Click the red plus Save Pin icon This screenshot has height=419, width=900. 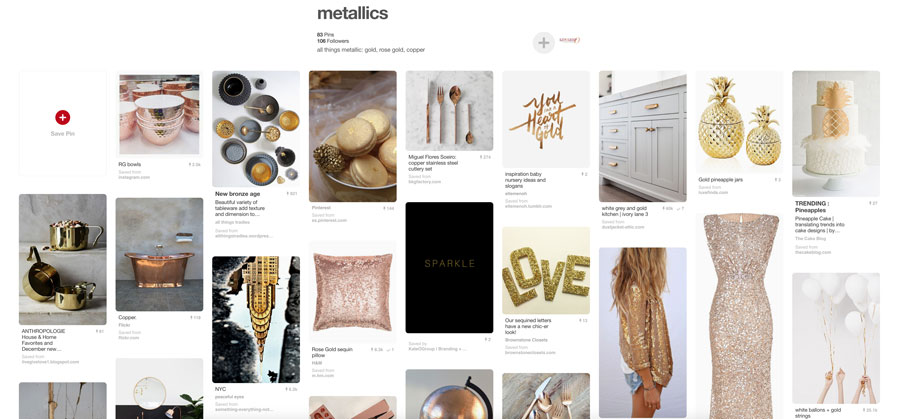(x=62, y=117)
